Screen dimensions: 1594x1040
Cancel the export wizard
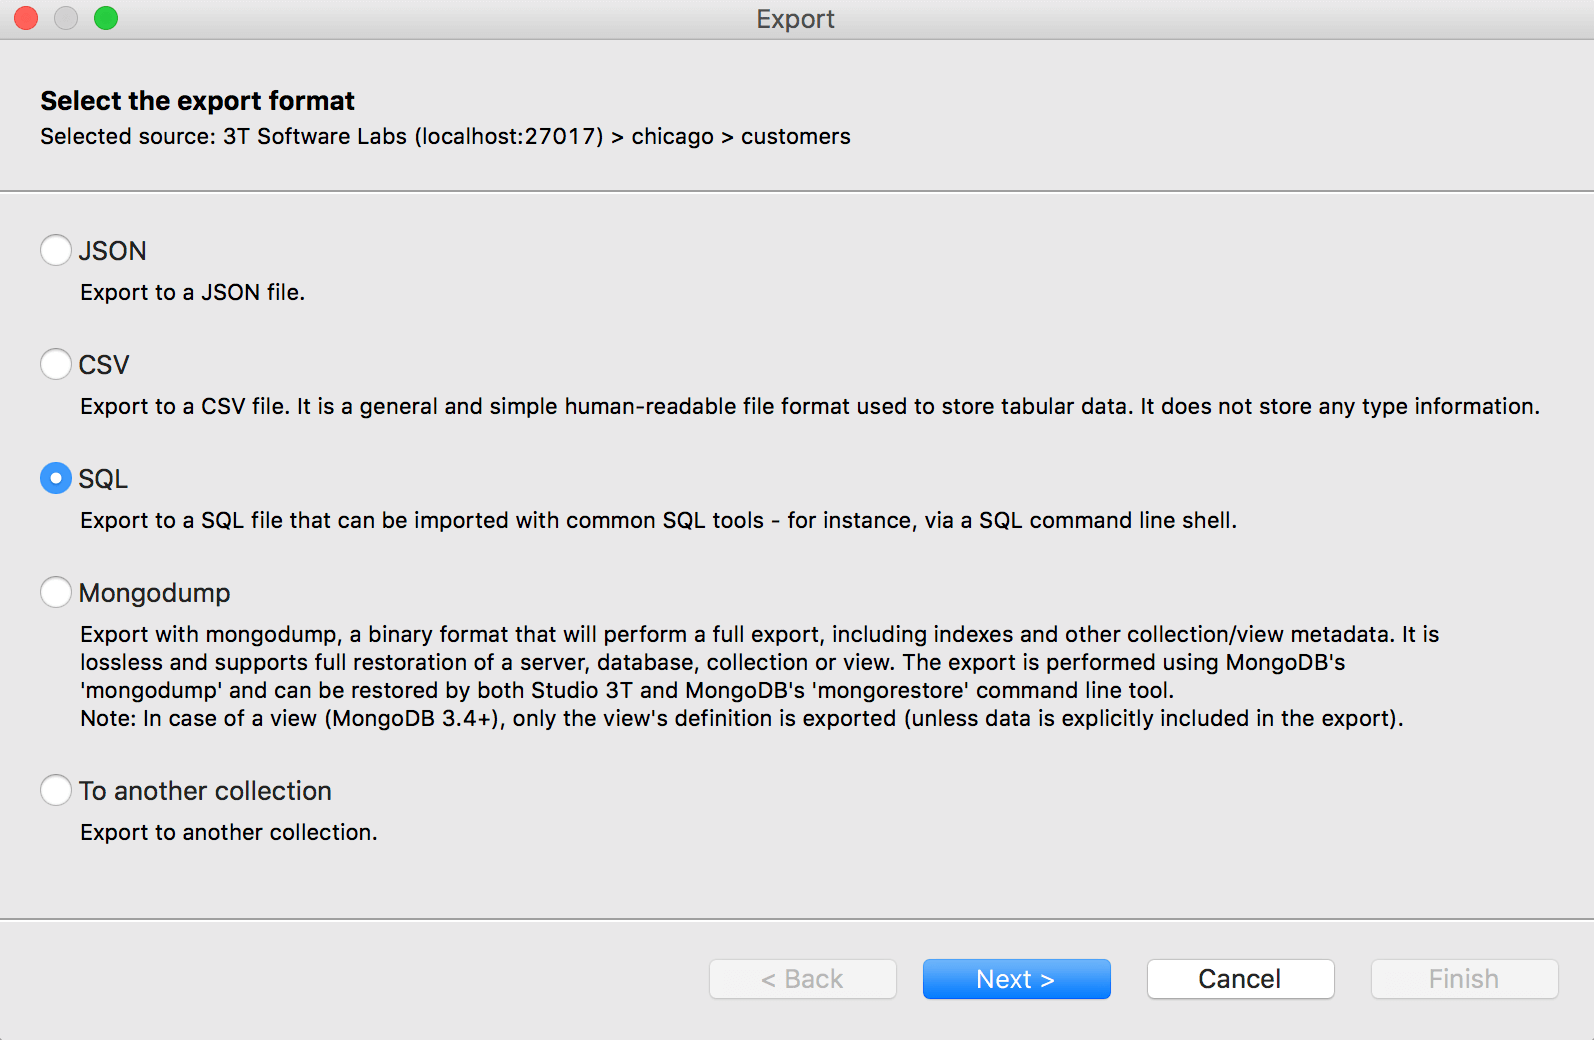[1239, 979]
